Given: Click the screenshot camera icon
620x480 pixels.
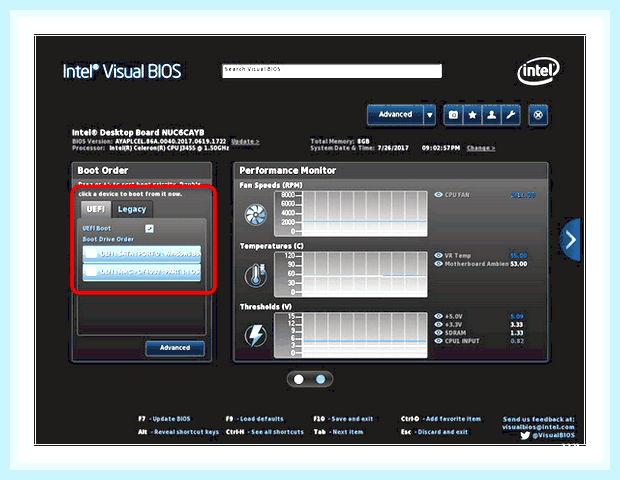Looking at the screenshot, I should 453,115.
